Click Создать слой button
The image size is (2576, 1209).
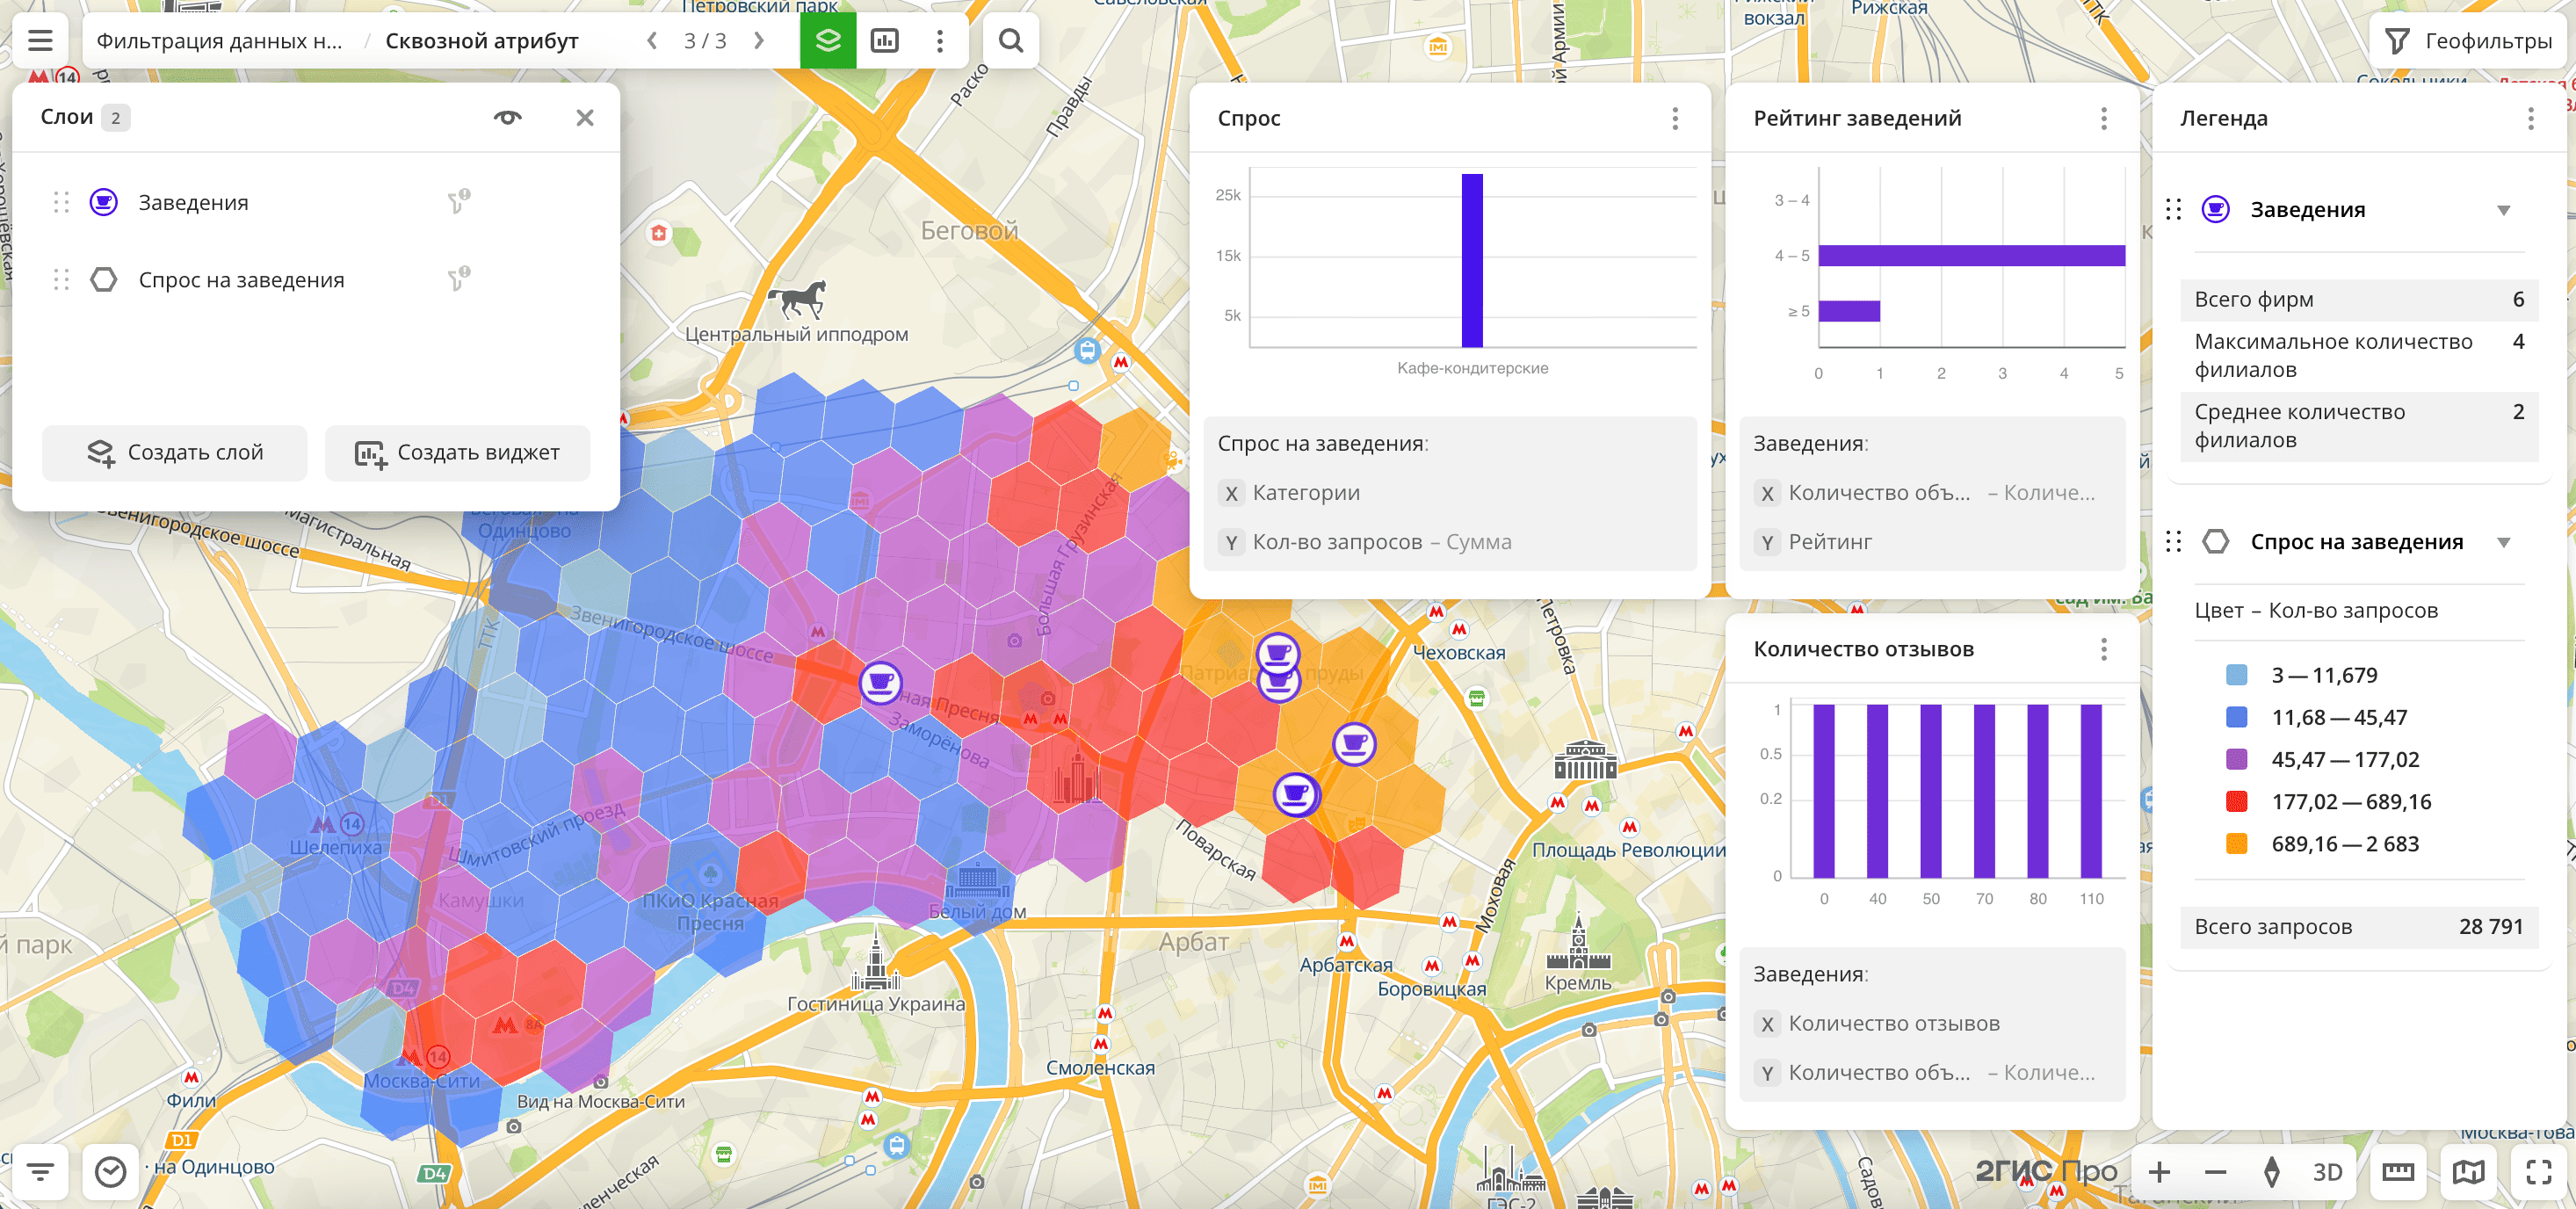tap(175, 453)
